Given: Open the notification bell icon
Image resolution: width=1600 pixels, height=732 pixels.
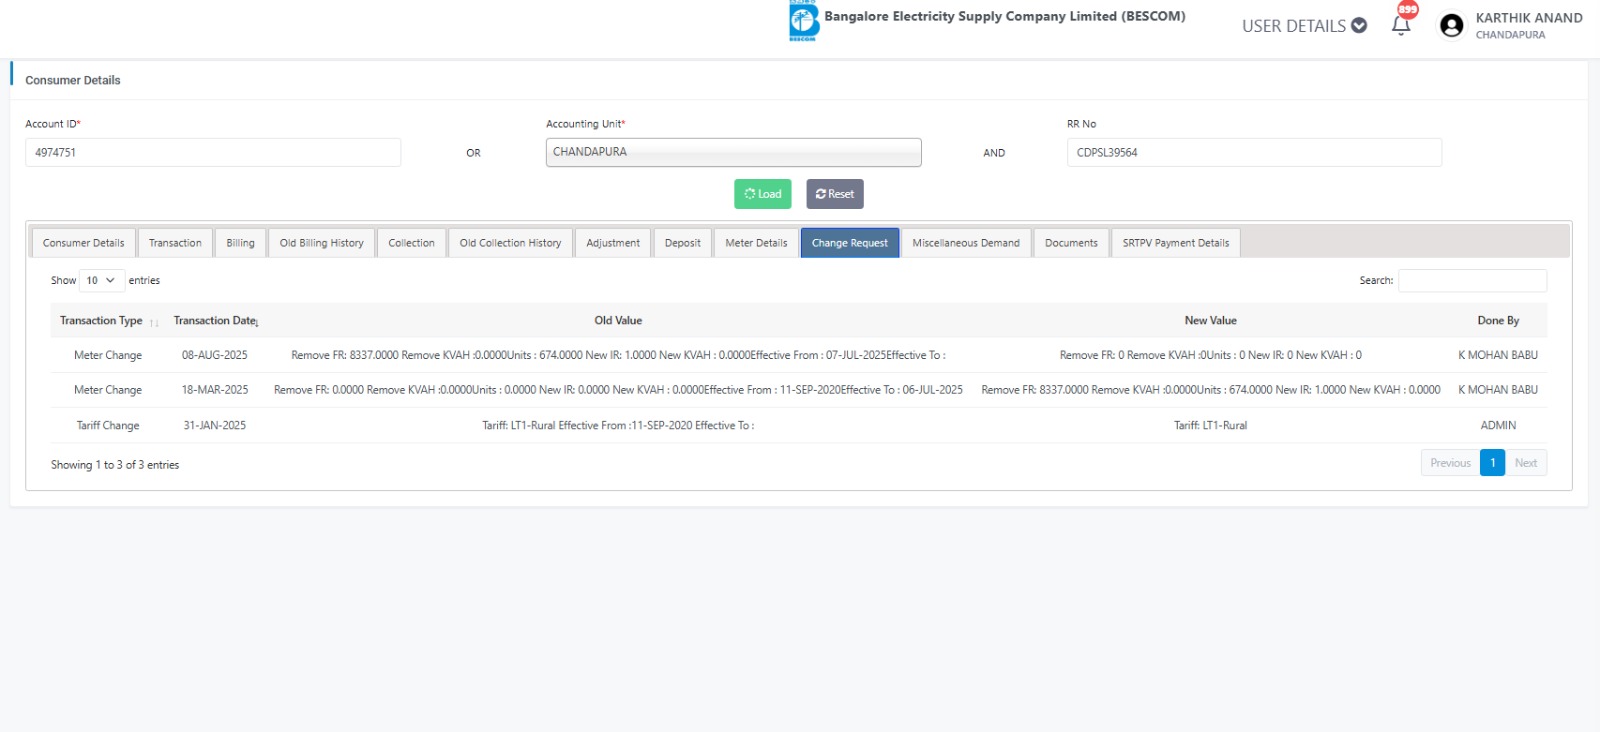Looking at the screenshot, I should click(1401, 26).
